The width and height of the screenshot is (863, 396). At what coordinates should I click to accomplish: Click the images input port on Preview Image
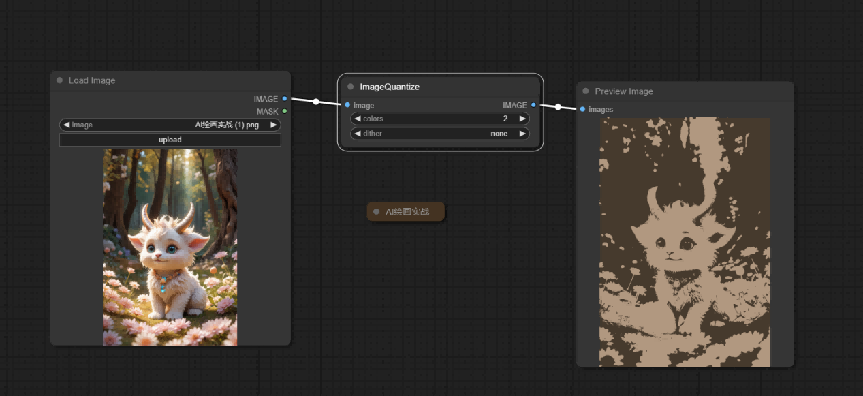pos(582,109)
